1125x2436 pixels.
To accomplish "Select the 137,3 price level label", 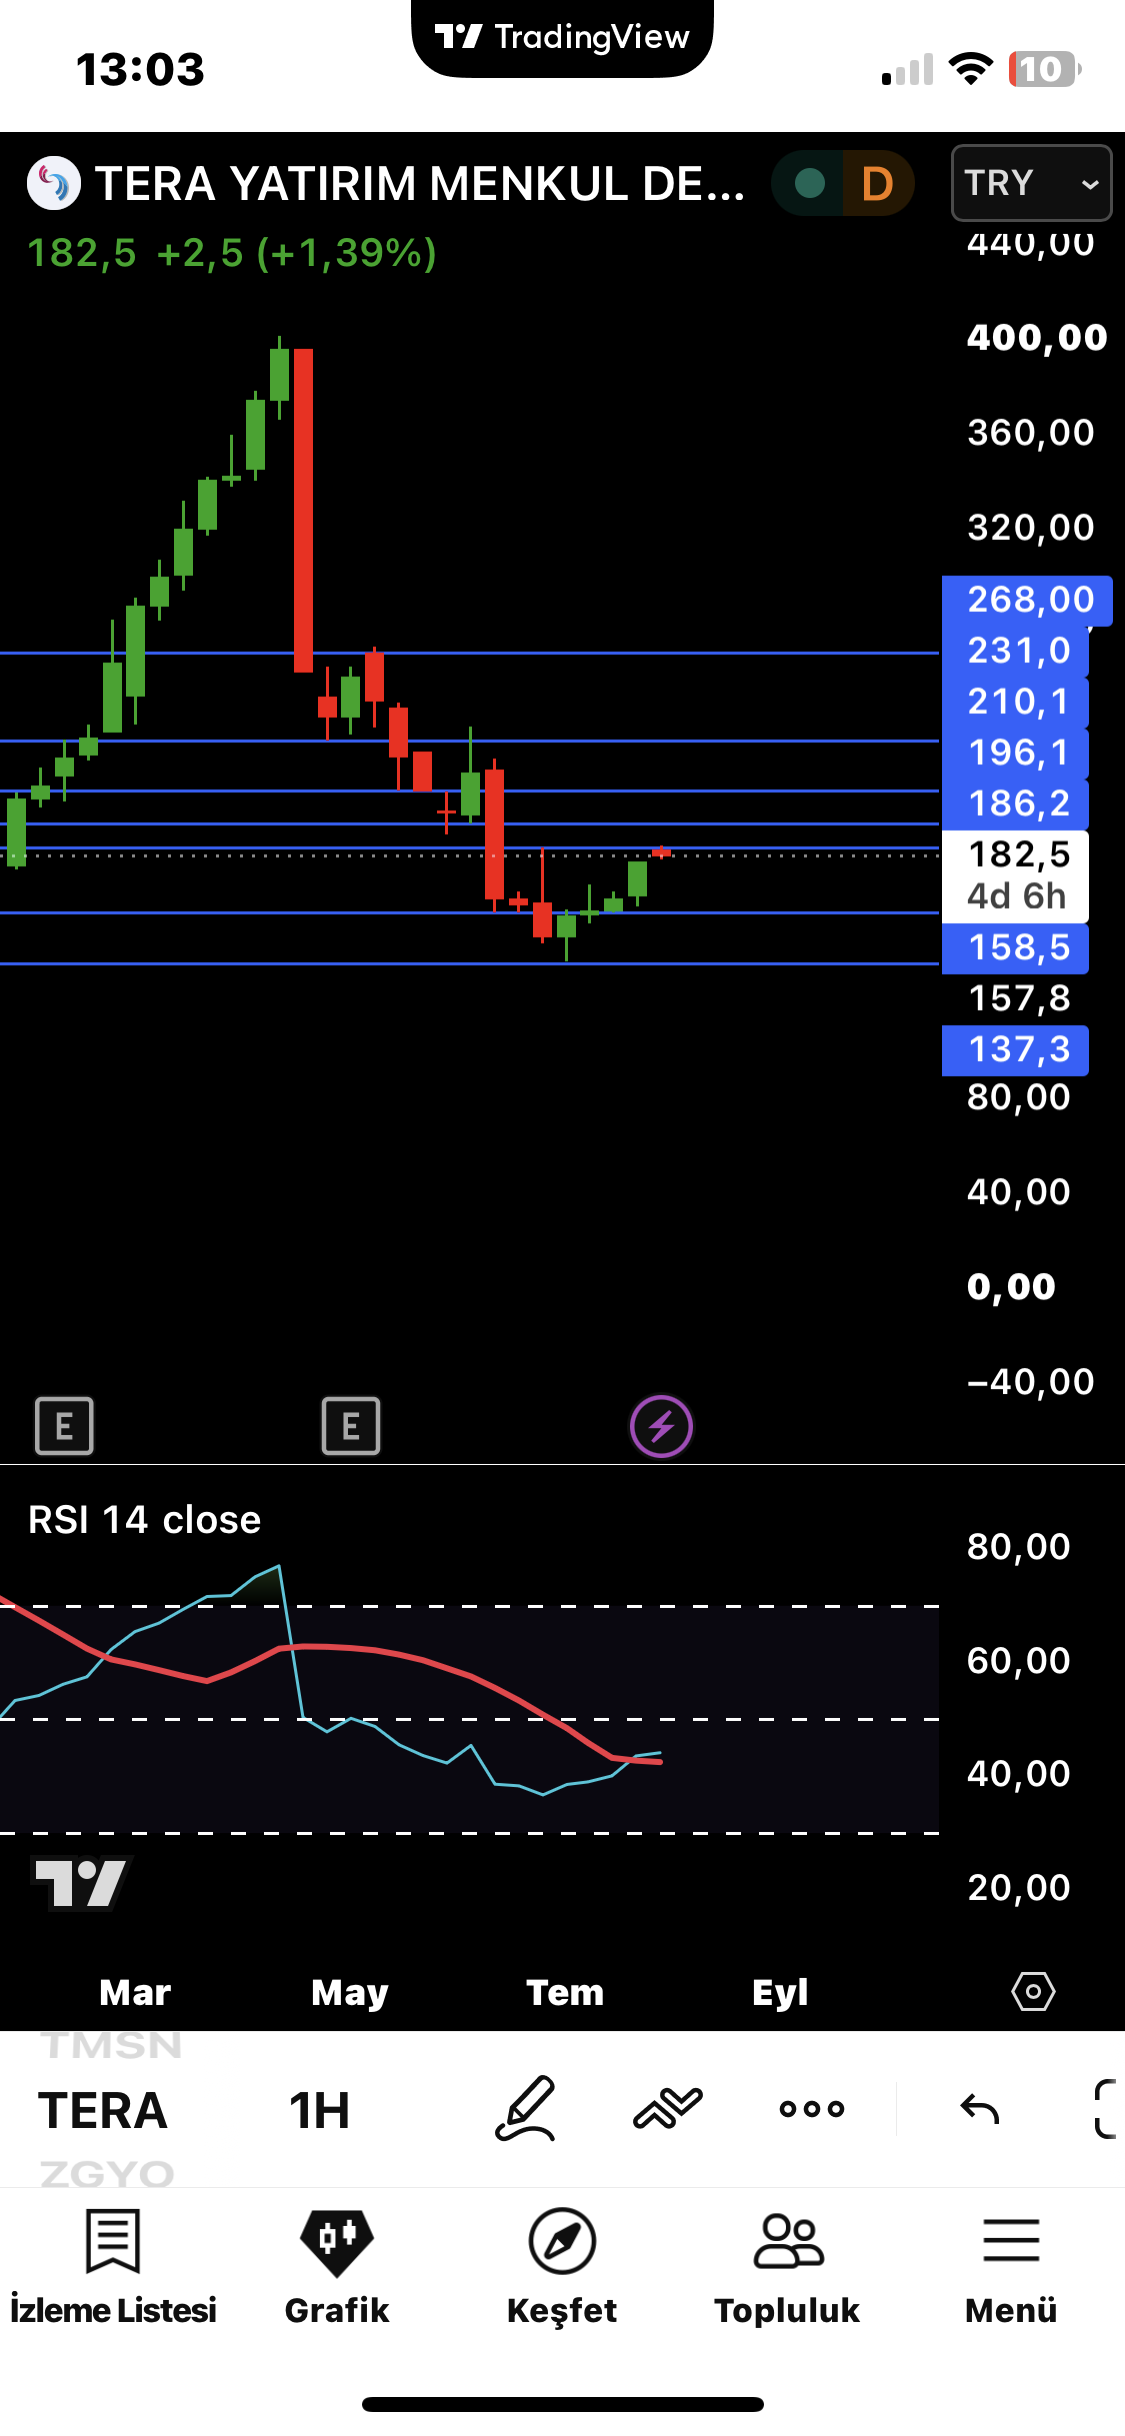I will 1015,1050.
